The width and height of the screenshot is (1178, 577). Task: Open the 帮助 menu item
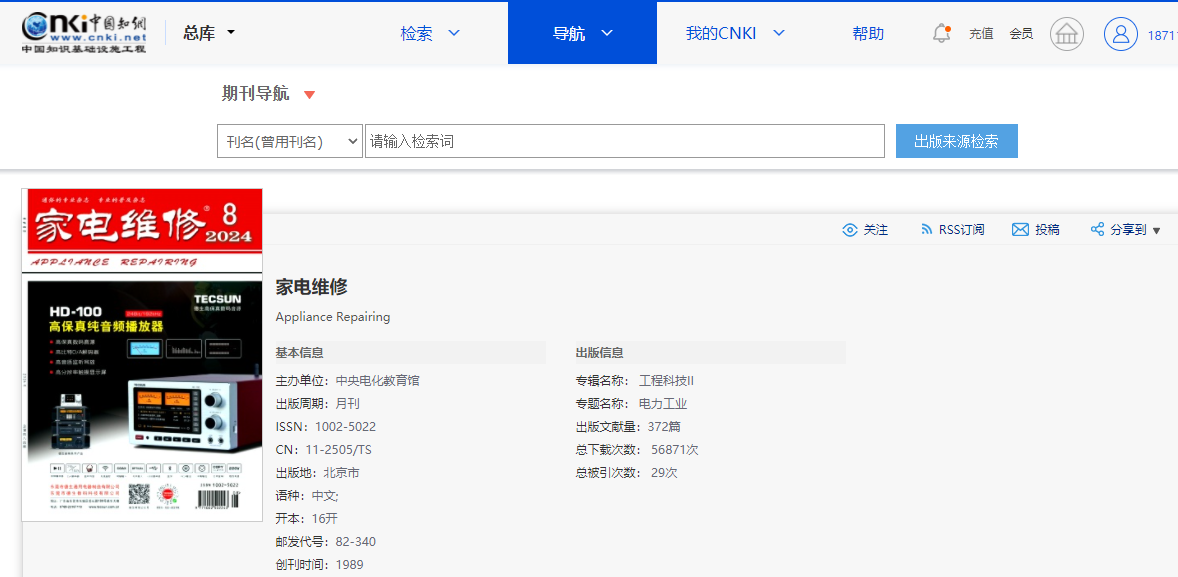tap(868, 33)
